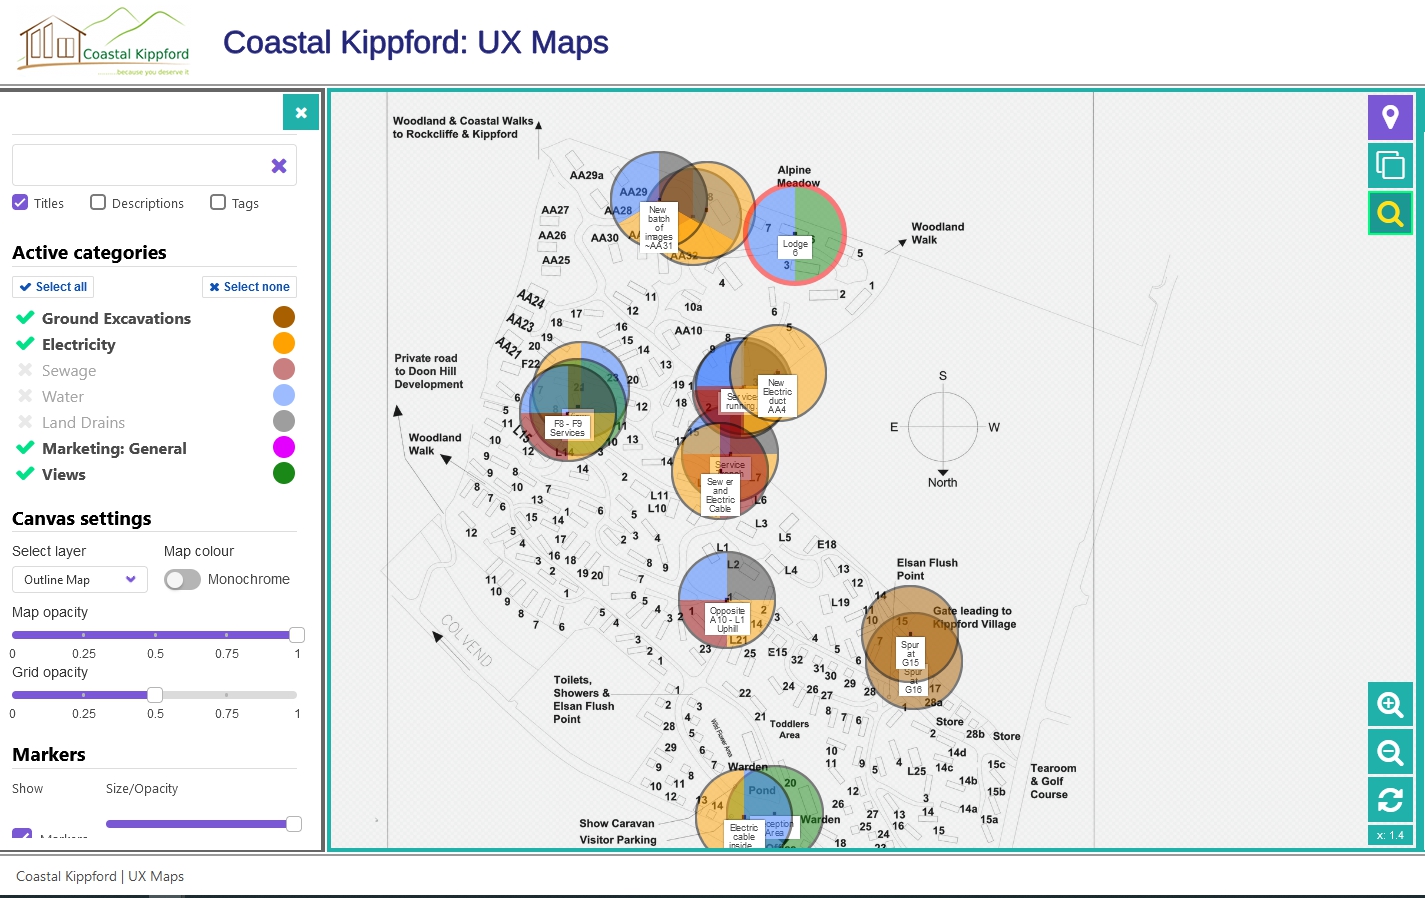The height and width of the screenshot is (898, 1425).
Task: Click the purple map marker pin button
Action: pos(1390,117)
